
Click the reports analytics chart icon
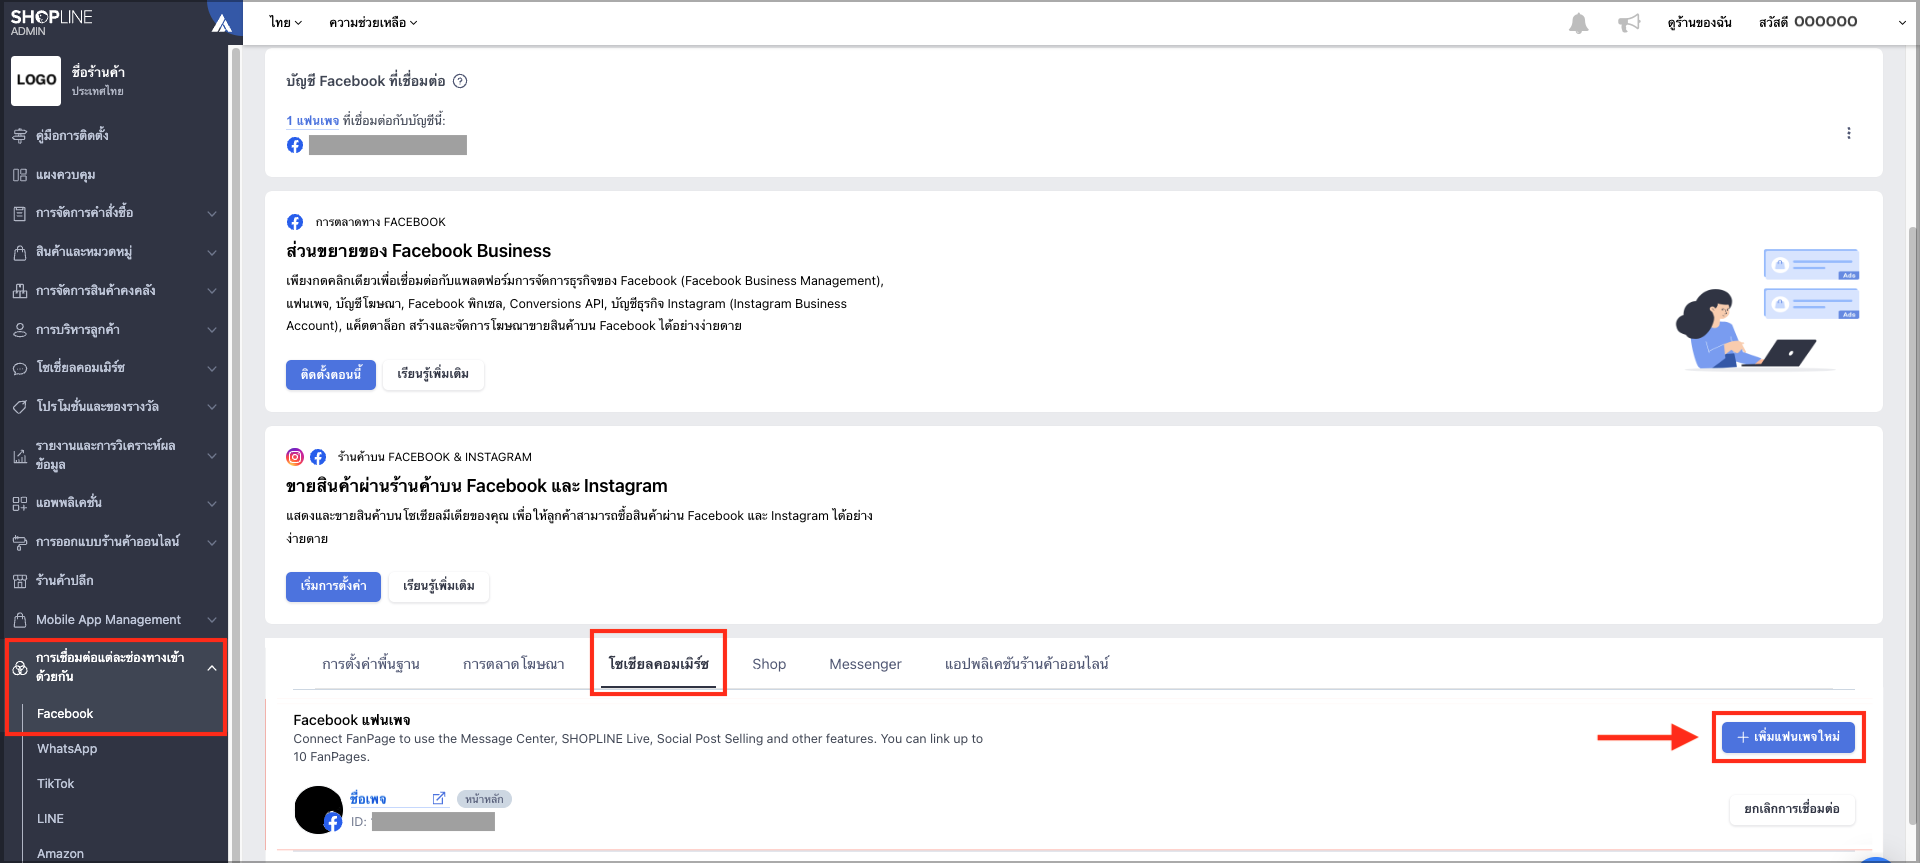19,456
